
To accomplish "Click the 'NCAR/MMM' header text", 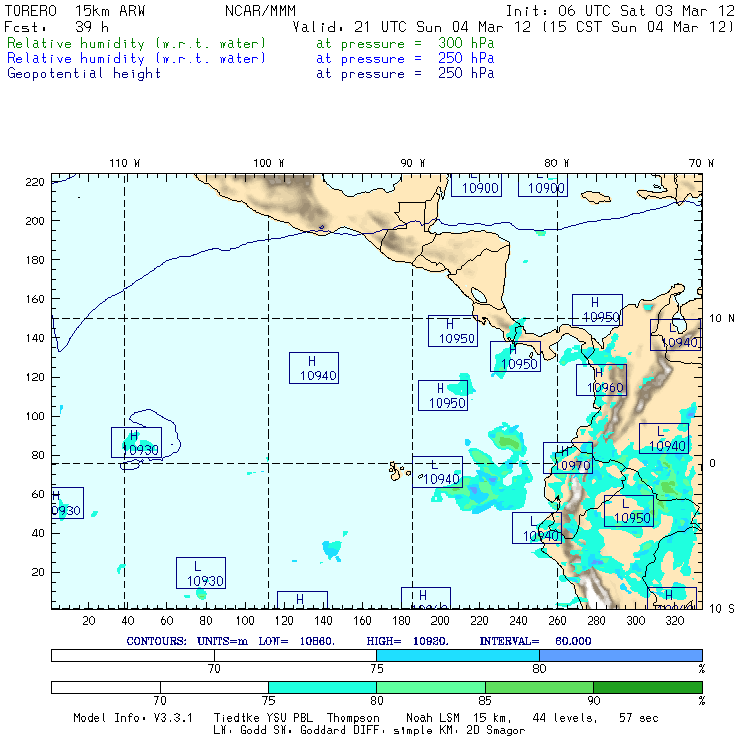I will (260, 11).
